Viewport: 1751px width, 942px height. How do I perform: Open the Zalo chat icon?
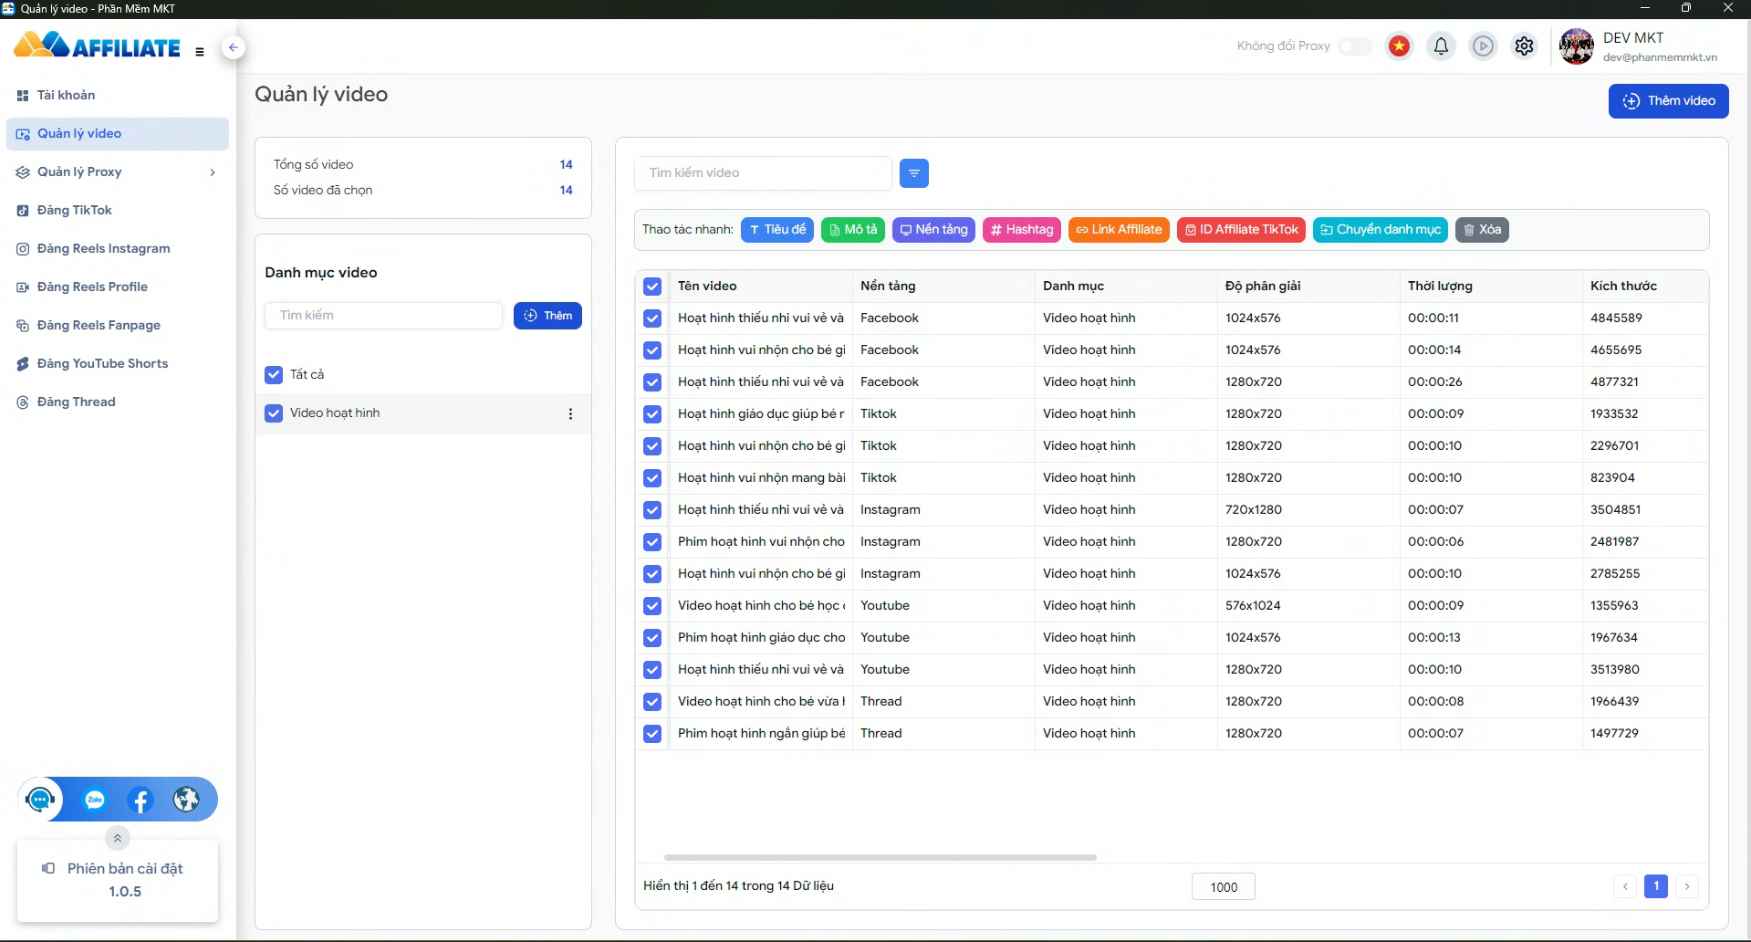click(95, 800)
